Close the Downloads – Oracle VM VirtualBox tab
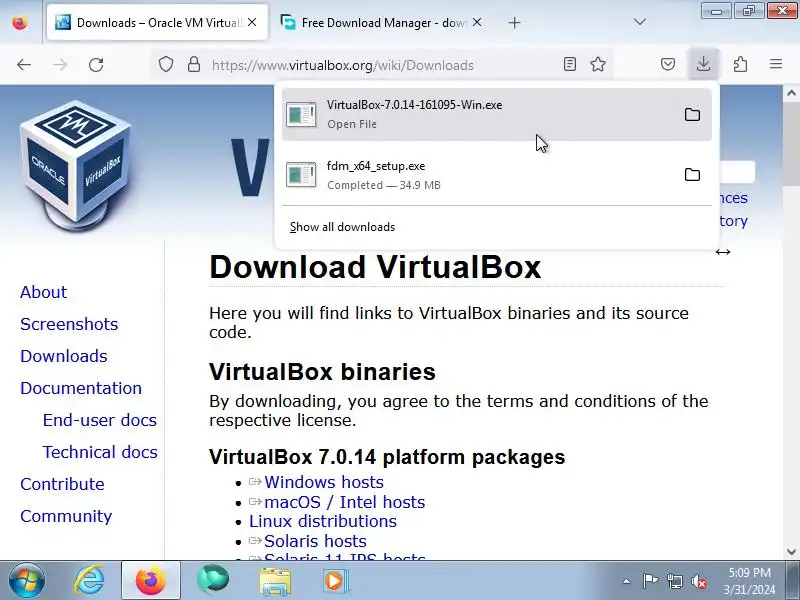This screenshot has width=800, height=600. [x=252, y=22]
